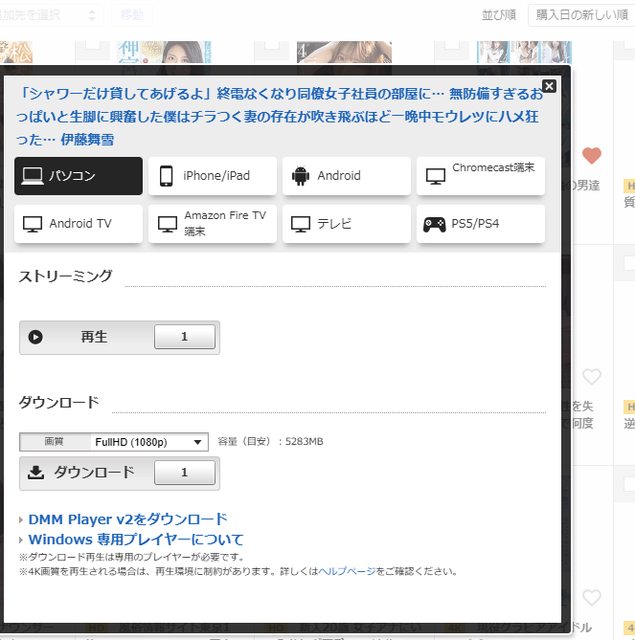This screenshot has height=640, width=635.
Task: Pick the Chromecast端末 monitor icon
Action: pos(435,176)
